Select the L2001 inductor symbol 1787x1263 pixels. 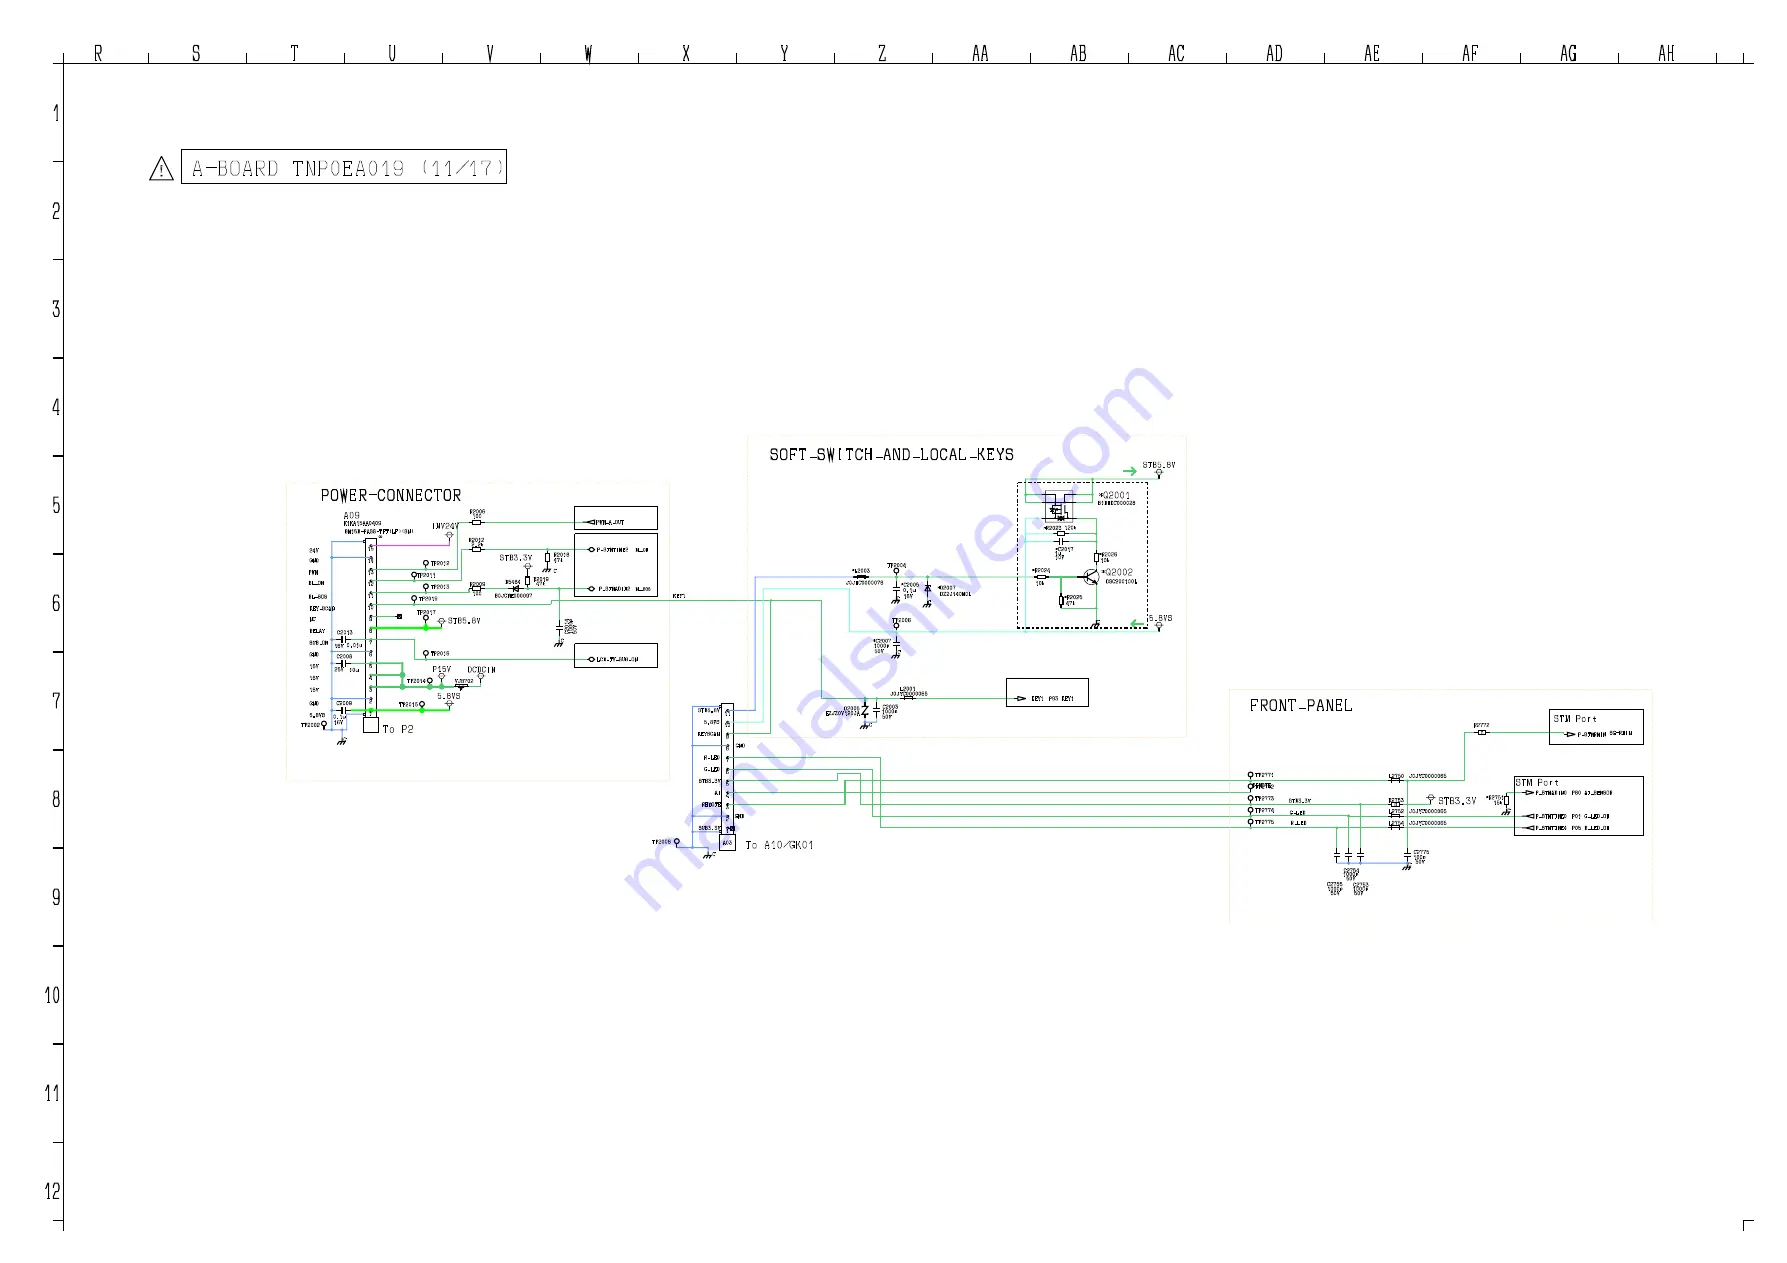point(908,698)
